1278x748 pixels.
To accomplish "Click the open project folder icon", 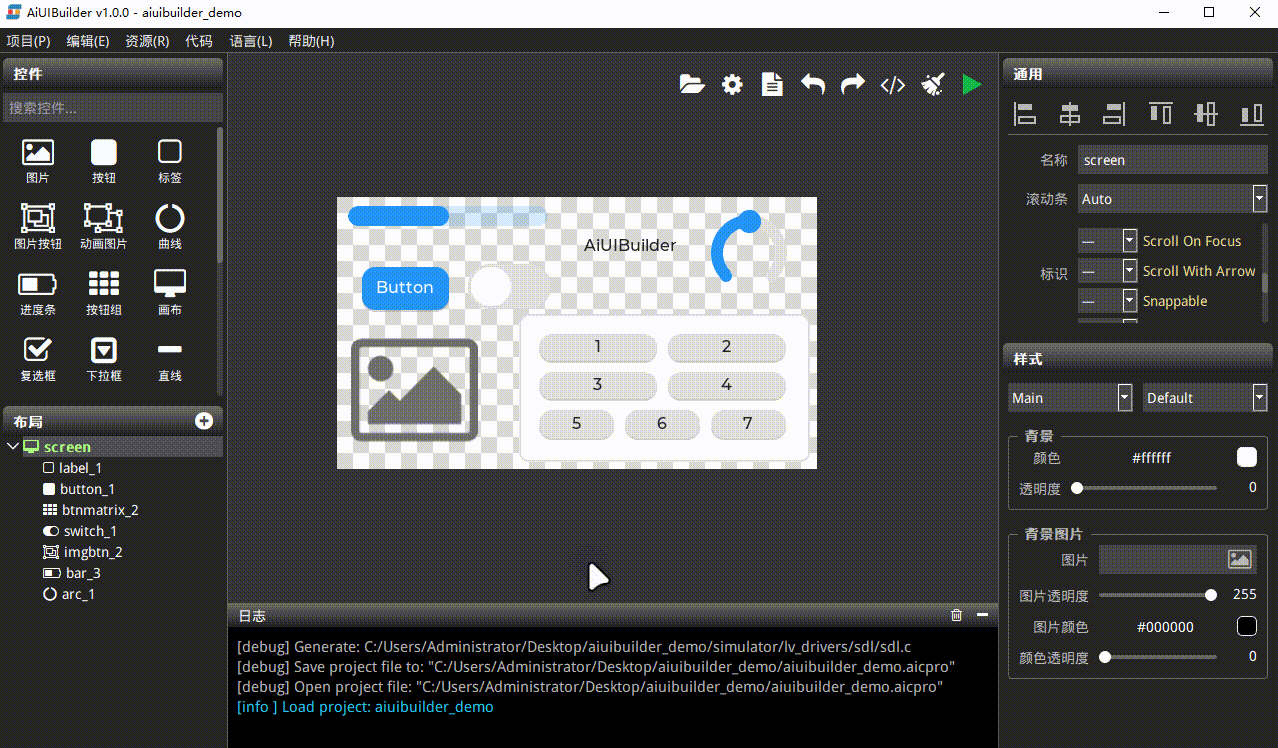I will coord(692,85).
